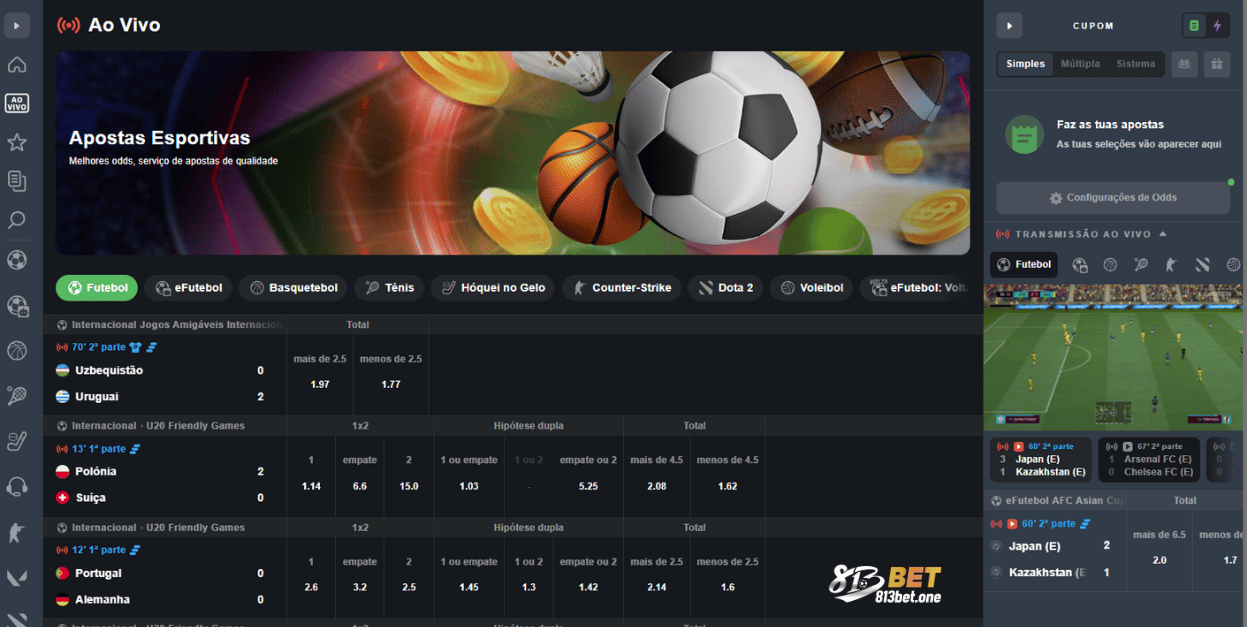Select the tennis racket icon in sidebar

[16, 396]
